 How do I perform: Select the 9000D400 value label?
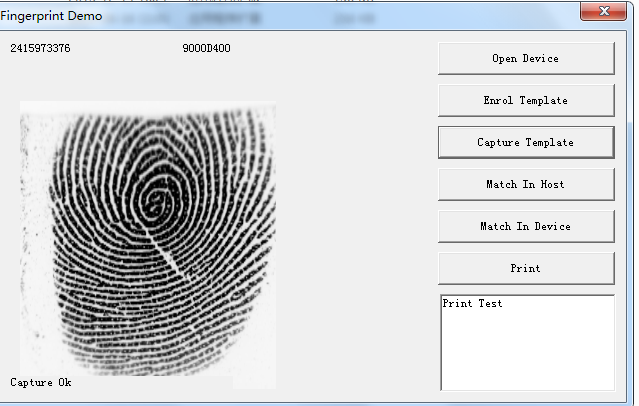(207, 48)
